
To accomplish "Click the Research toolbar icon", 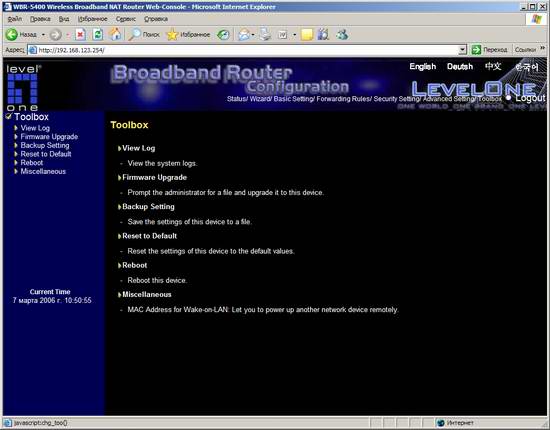I will [x=323, y=34].
